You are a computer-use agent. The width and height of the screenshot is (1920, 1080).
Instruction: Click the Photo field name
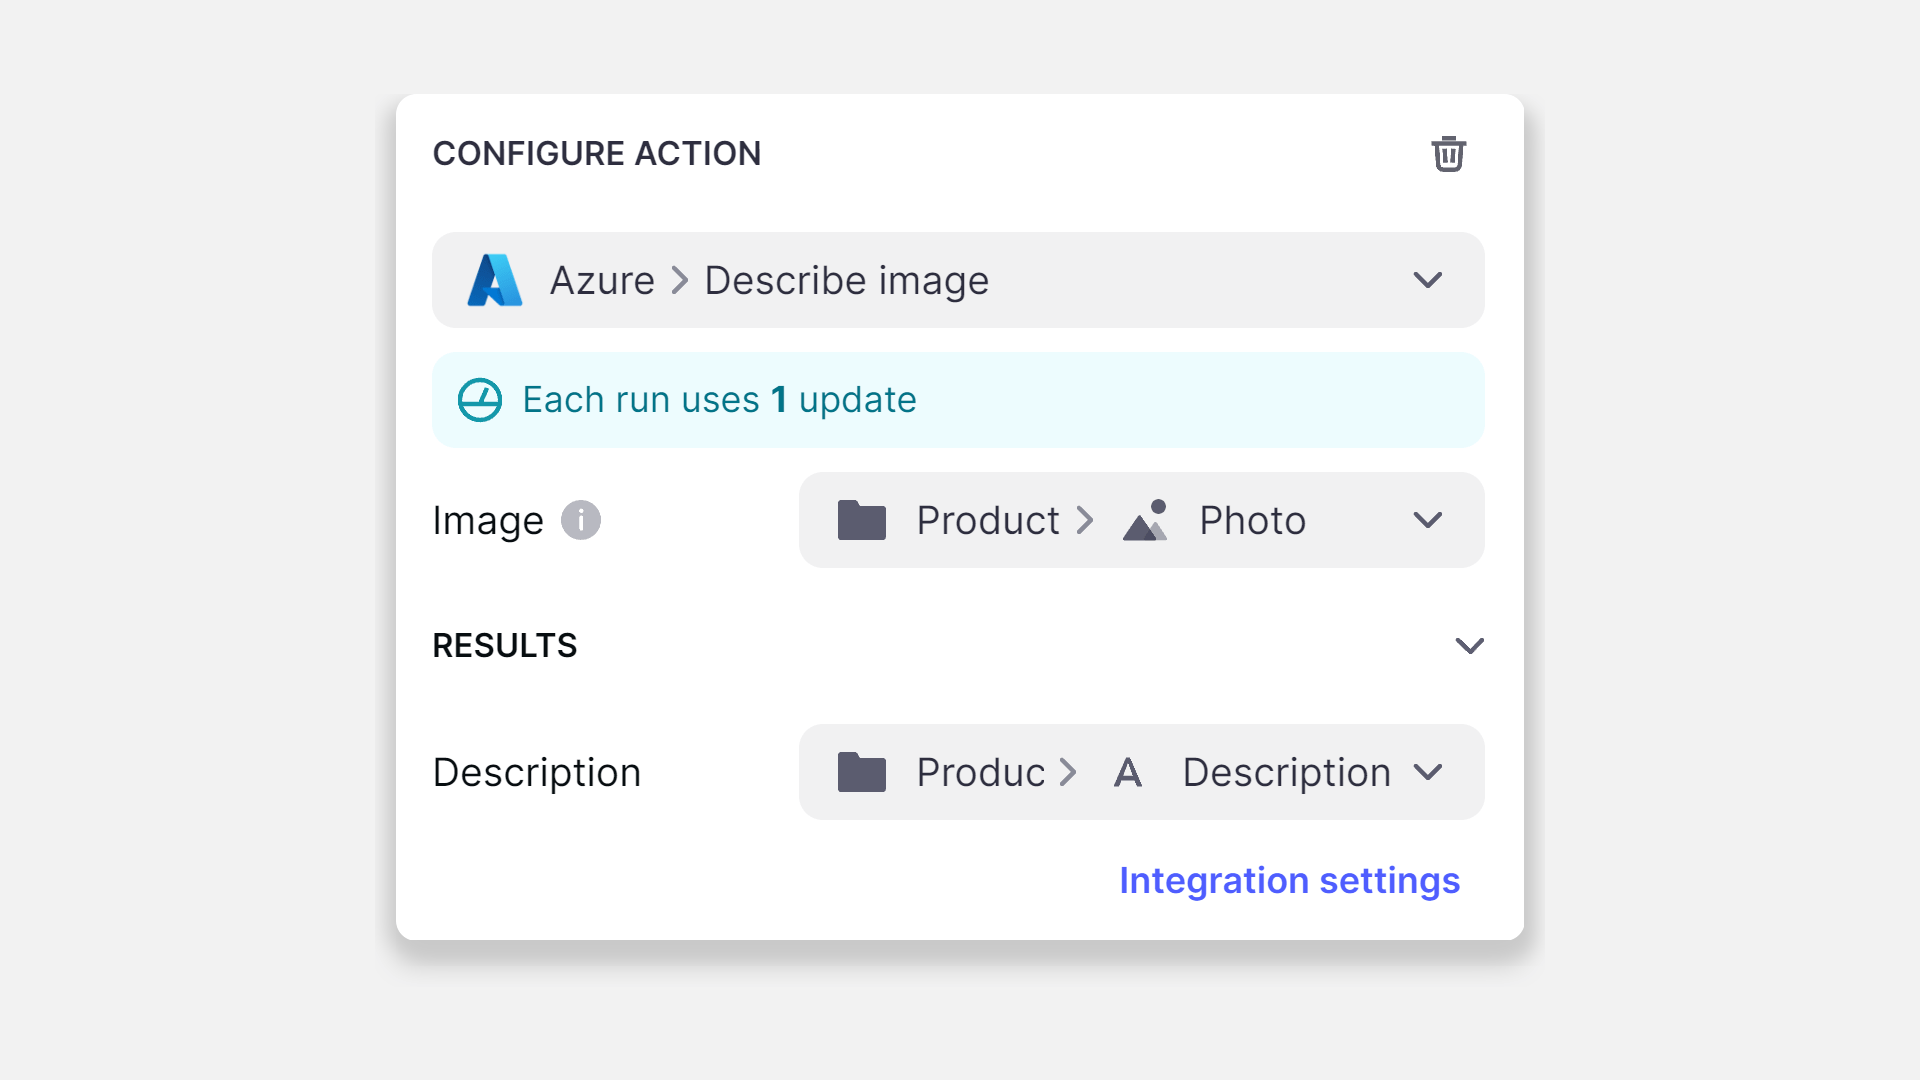[1252, 520]
